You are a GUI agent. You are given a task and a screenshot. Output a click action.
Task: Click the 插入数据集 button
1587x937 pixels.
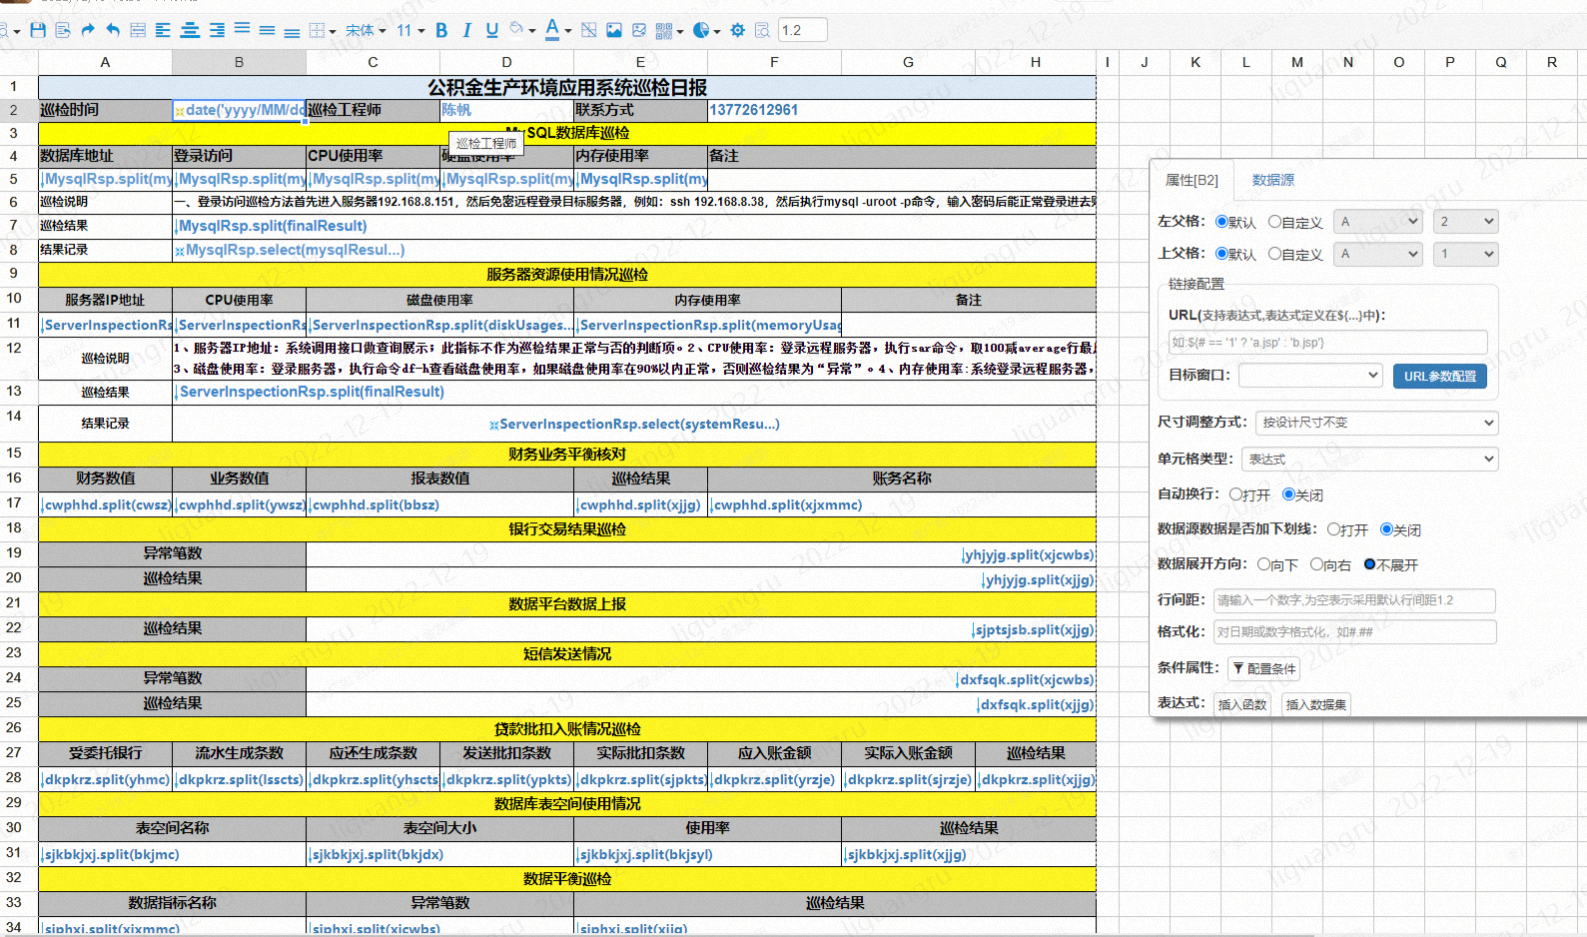[x=1316, y=704]
